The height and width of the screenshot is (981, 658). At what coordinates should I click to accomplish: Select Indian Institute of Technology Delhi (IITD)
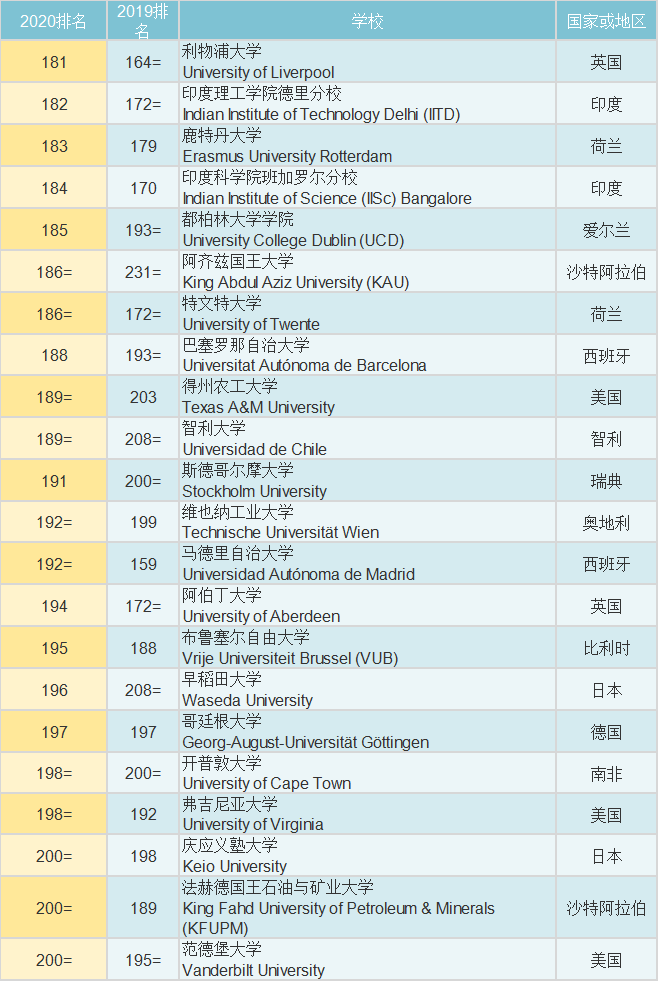[x=321, y=114]
